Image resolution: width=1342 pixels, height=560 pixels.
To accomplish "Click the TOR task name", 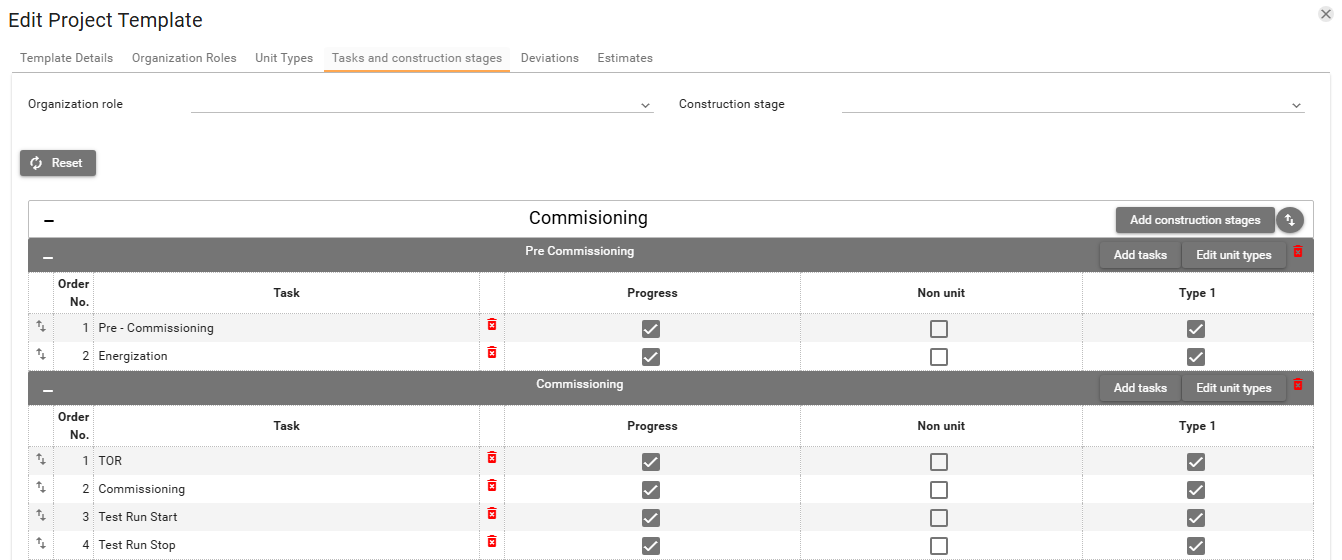I will (110, 461).
